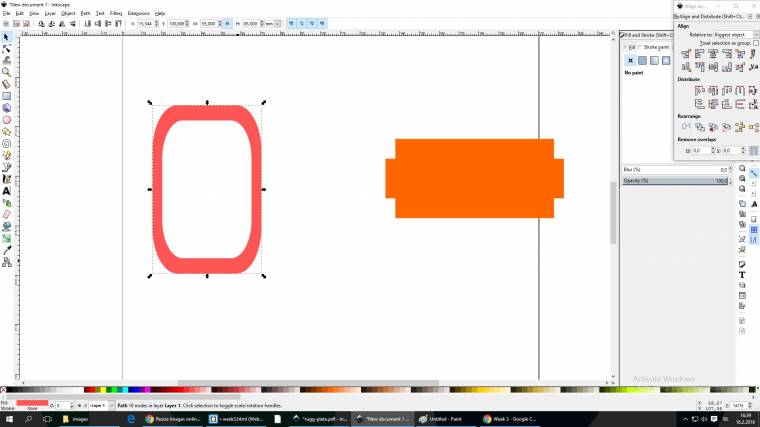Toggle lock width and height ratio
Image resolution: width=760 pixels, height=427 pixels.
227,23
